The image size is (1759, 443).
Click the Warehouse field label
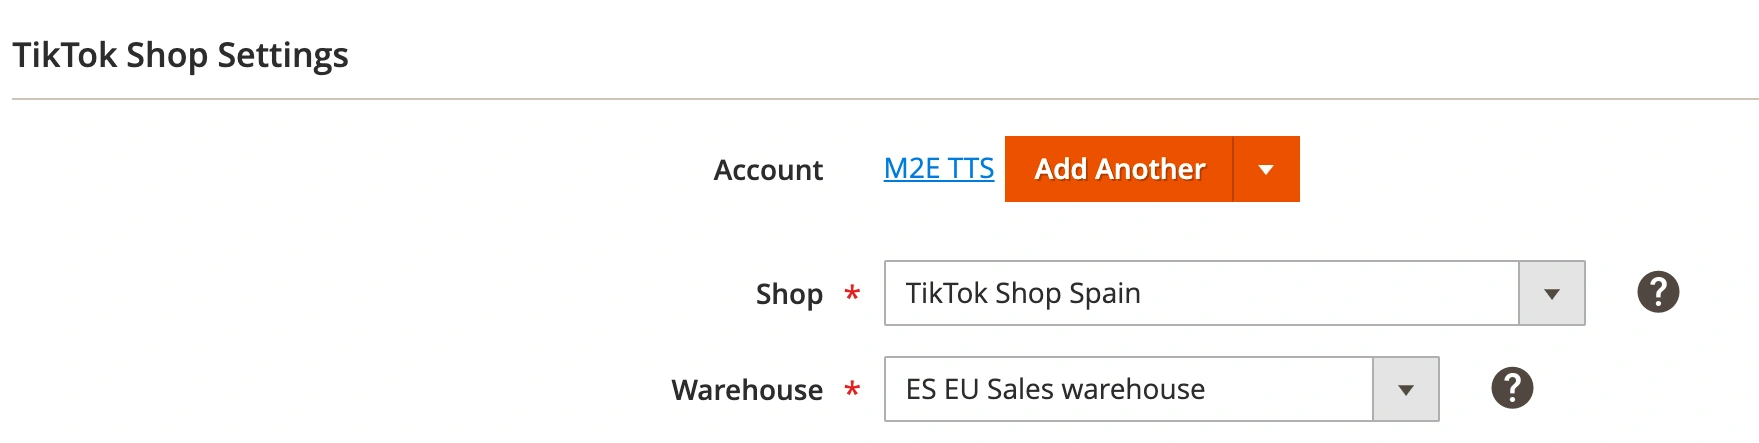point(747,390)
